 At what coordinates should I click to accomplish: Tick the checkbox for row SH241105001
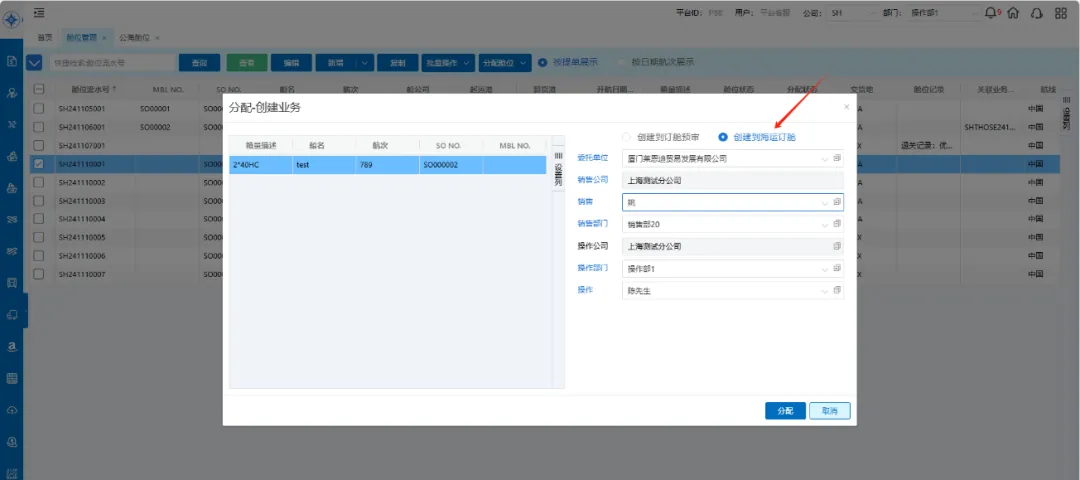(x=39, y=108)
